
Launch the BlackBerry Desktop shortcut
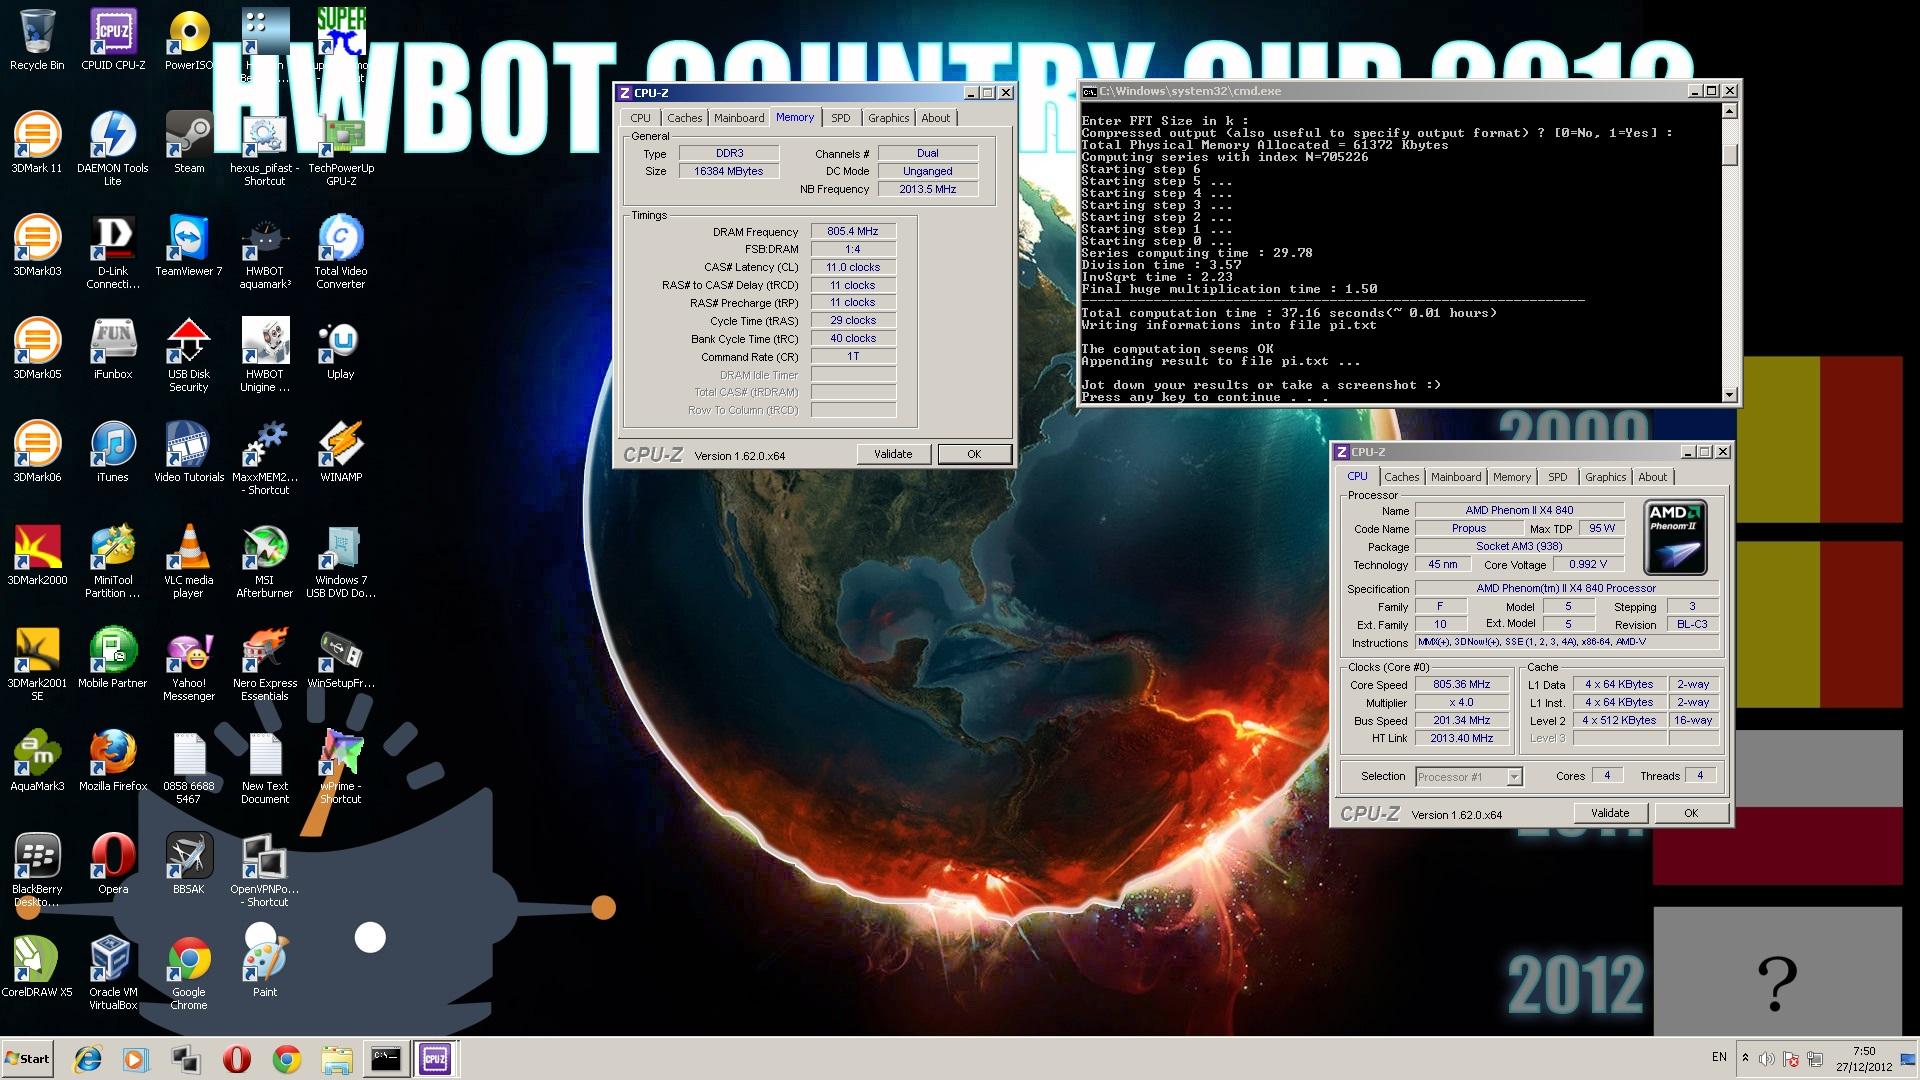pyautogui.click(x=37, y=870)
